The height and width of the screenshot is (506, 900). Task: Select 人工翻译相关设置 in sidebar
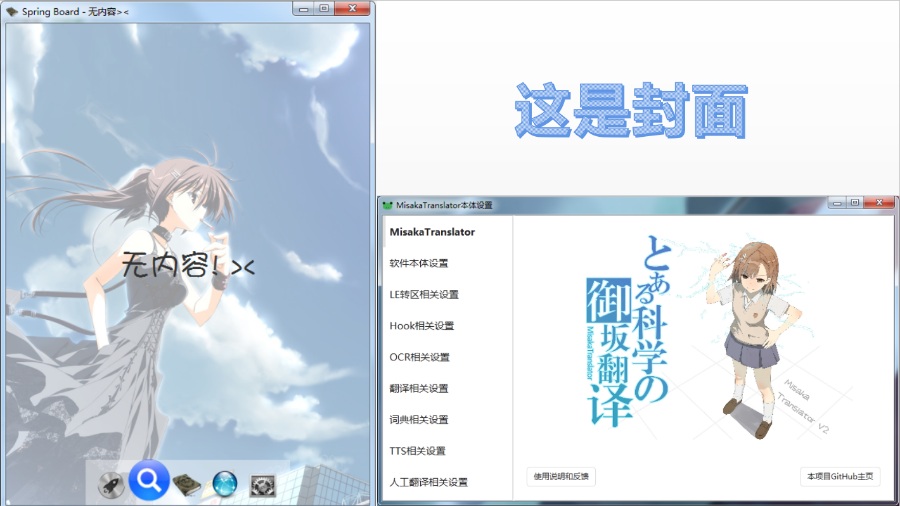[429, 482]
